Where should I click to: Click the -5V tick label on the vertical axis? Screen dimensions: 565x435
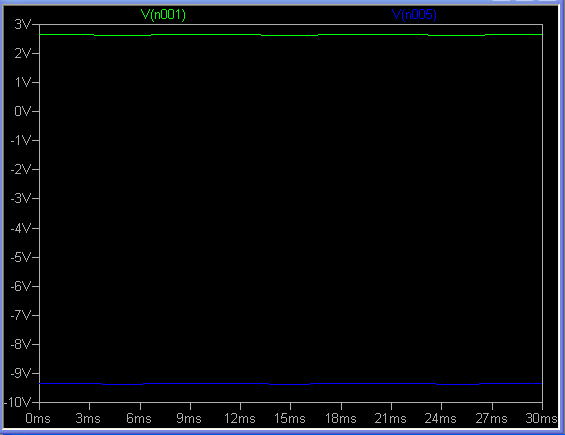[x=21, y=257]
